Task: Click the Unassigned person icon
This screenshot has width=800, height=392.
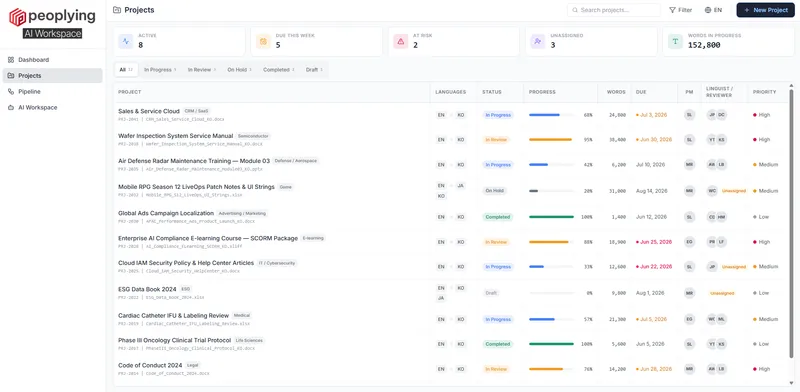Action: pyautogui.click(x=538, y=41)
